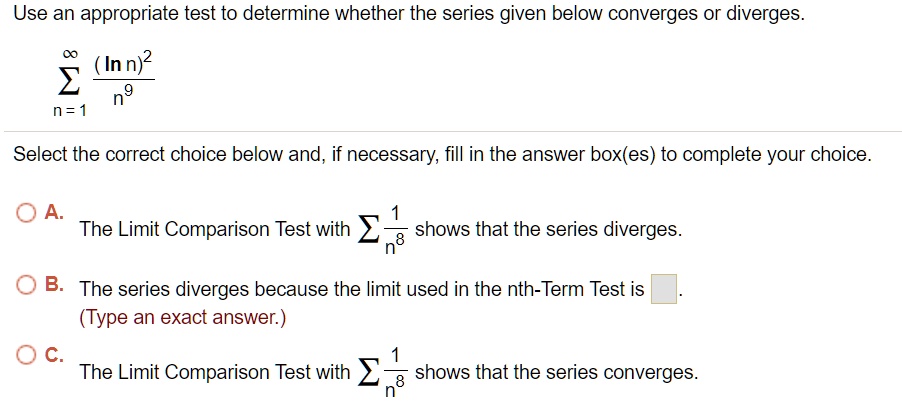Click the sigma symbol in choice C
The width and height of the screenshot is (902, 401).
tap(368, 372)
